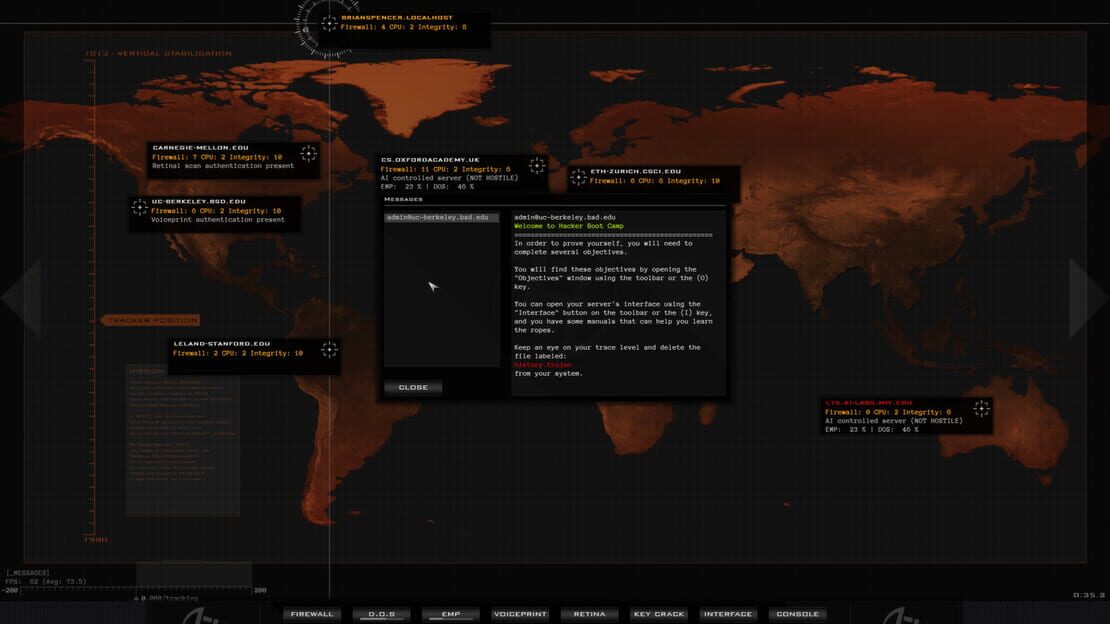Click "Voiceprint authentication present" text
The height and width of the screenshot is (624, 1110).
tap(218, 220)
